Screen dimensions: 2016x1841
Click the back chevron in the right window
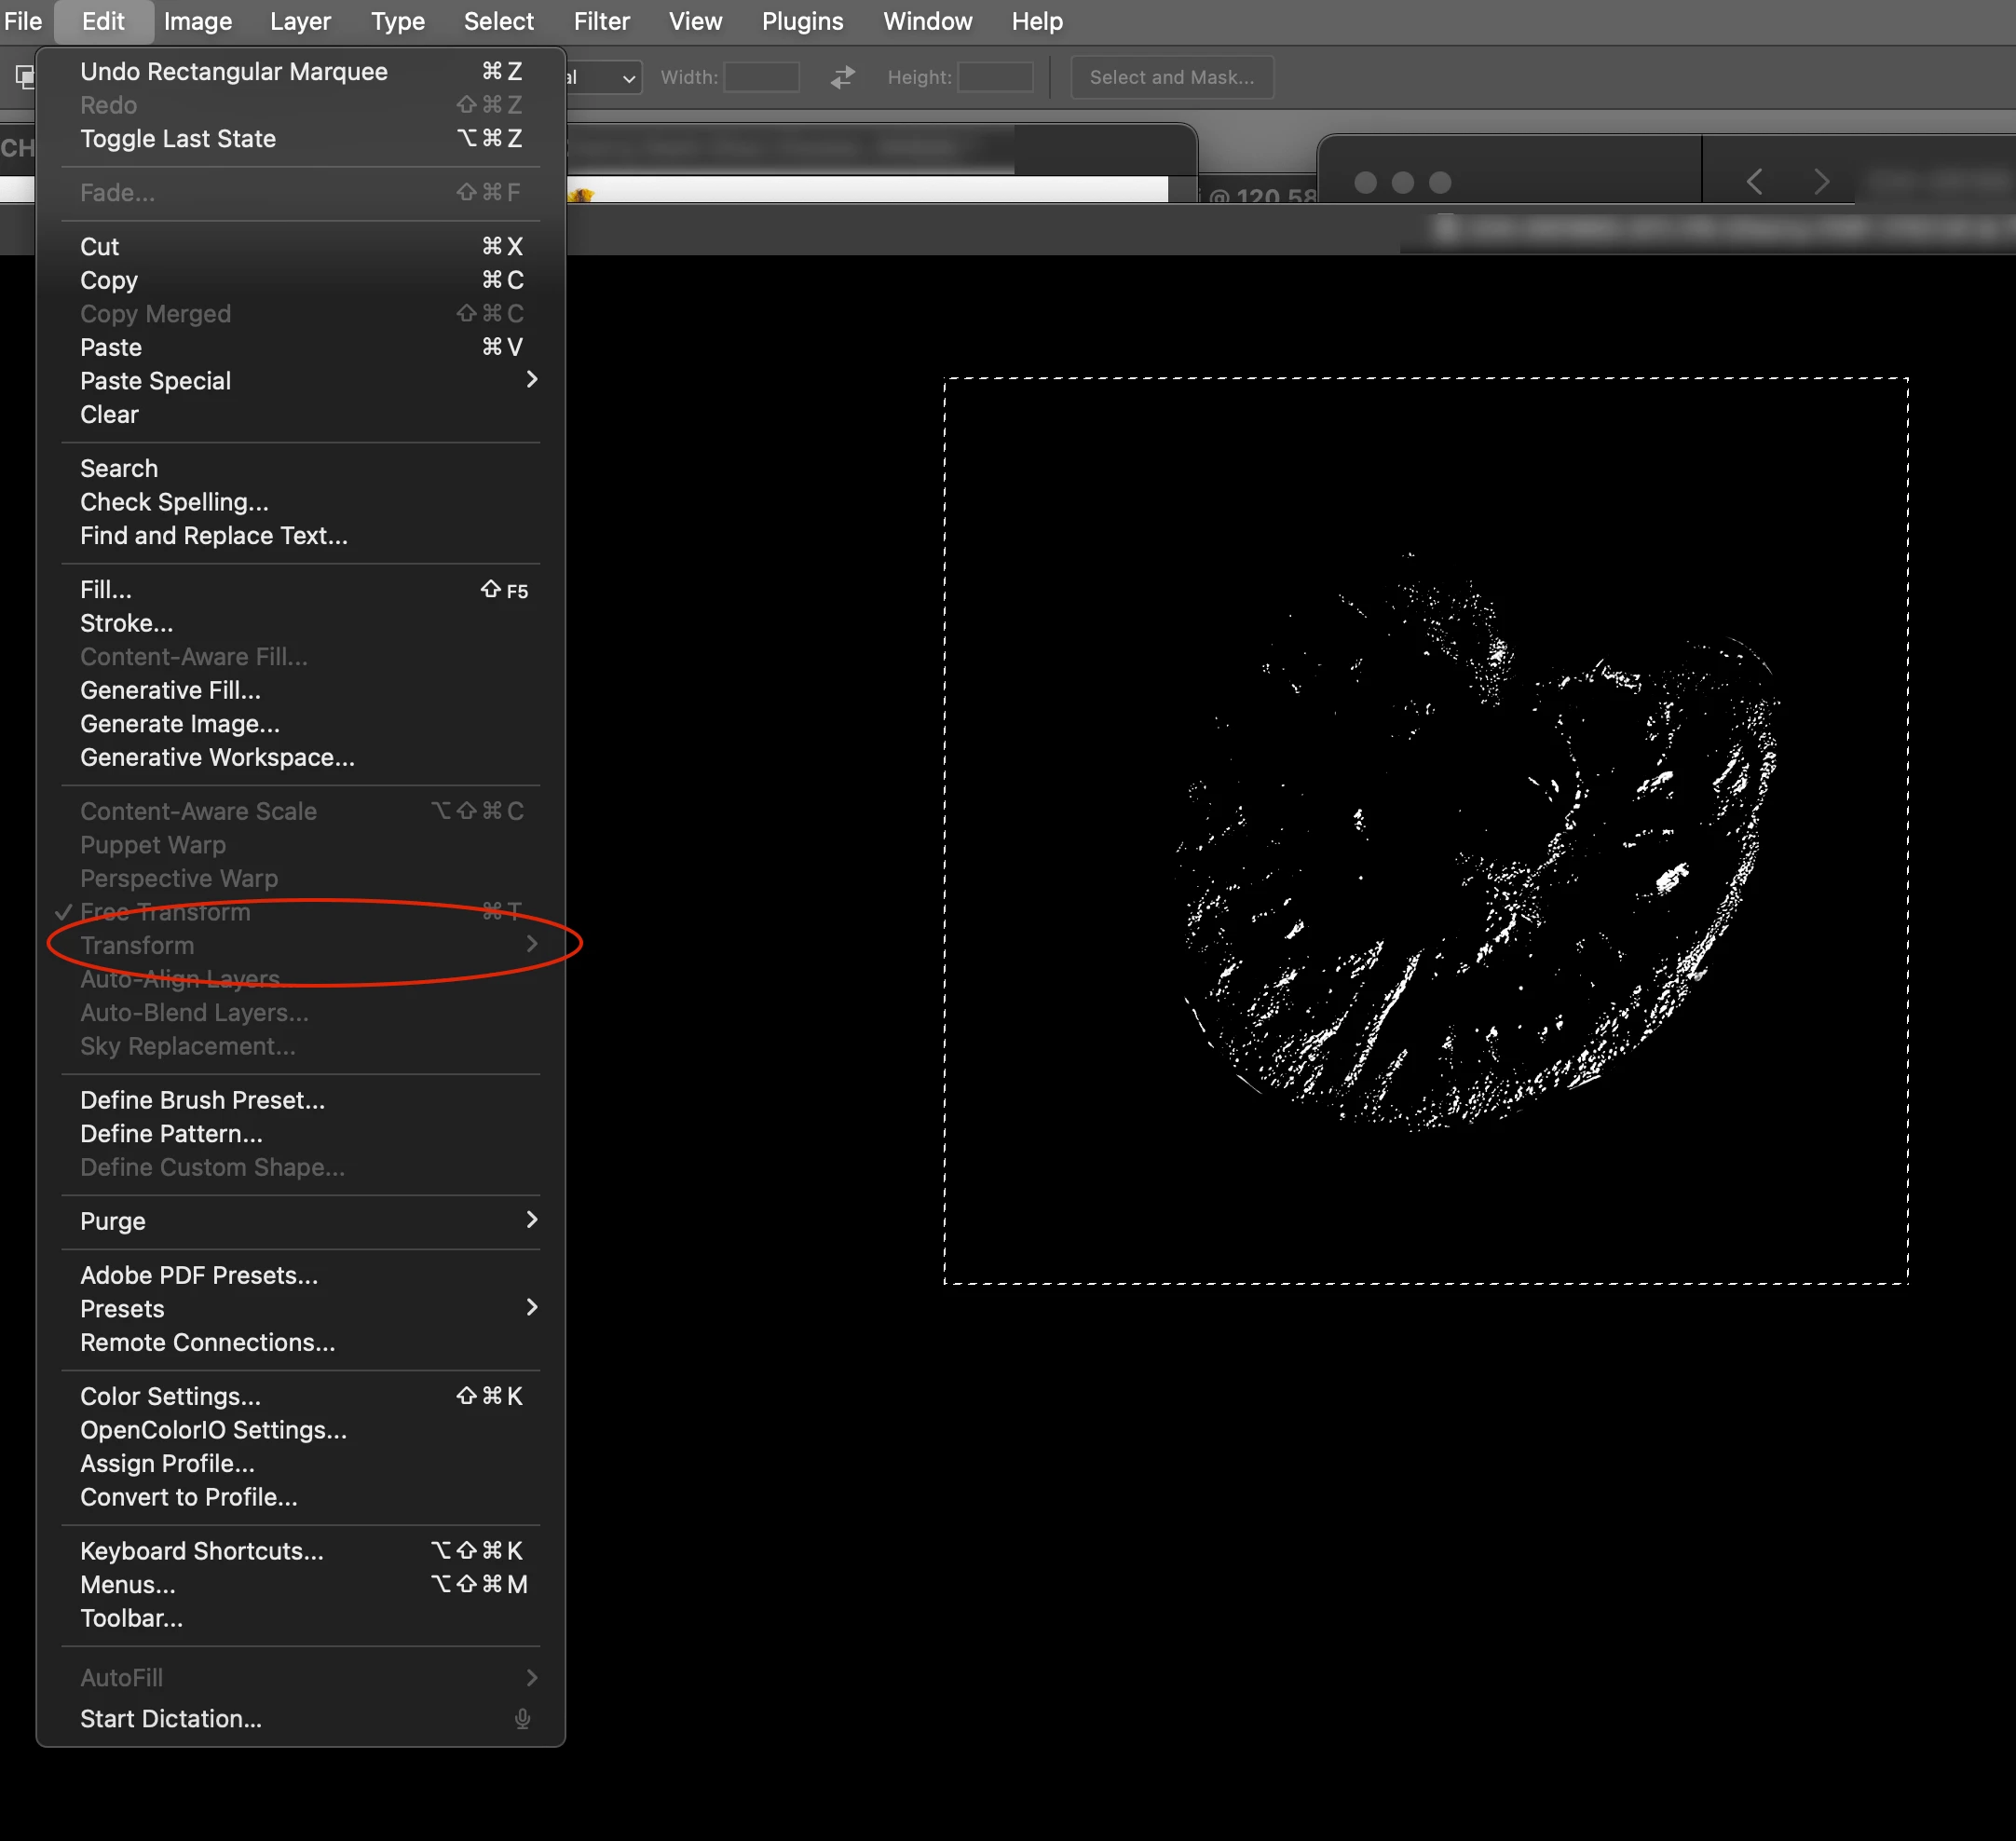[1754, 181]
